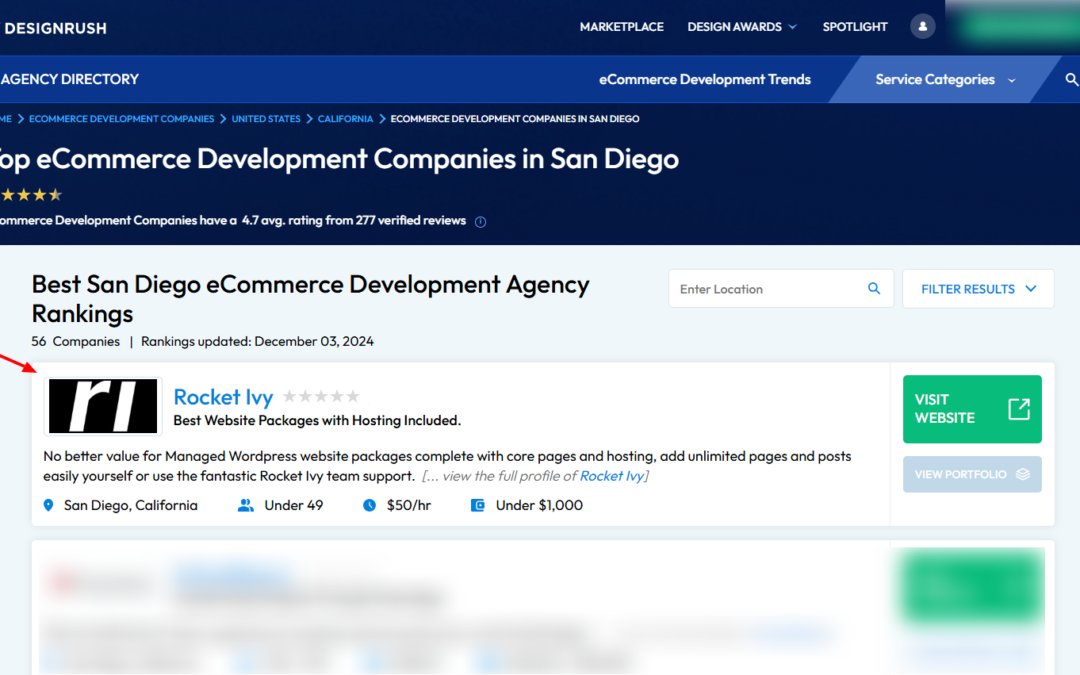Viewport: 1080px width, 675px height.
Task: Click Rocket Ivy's grey star rating
Action: point(321,396)
